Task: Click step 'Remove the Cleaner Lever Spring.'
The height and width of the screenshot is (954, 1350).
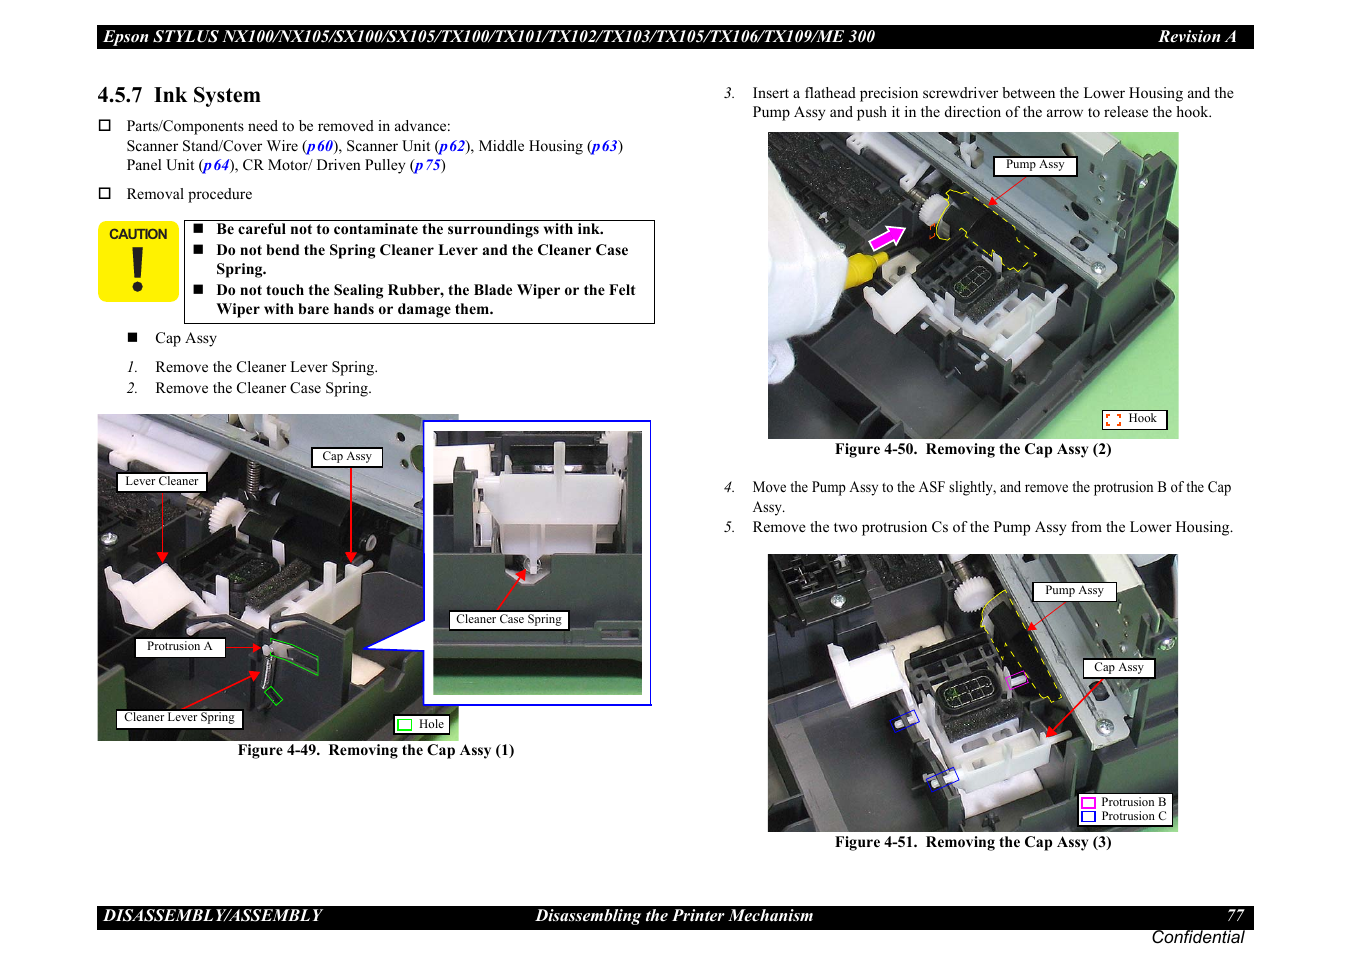Action: 266,367
